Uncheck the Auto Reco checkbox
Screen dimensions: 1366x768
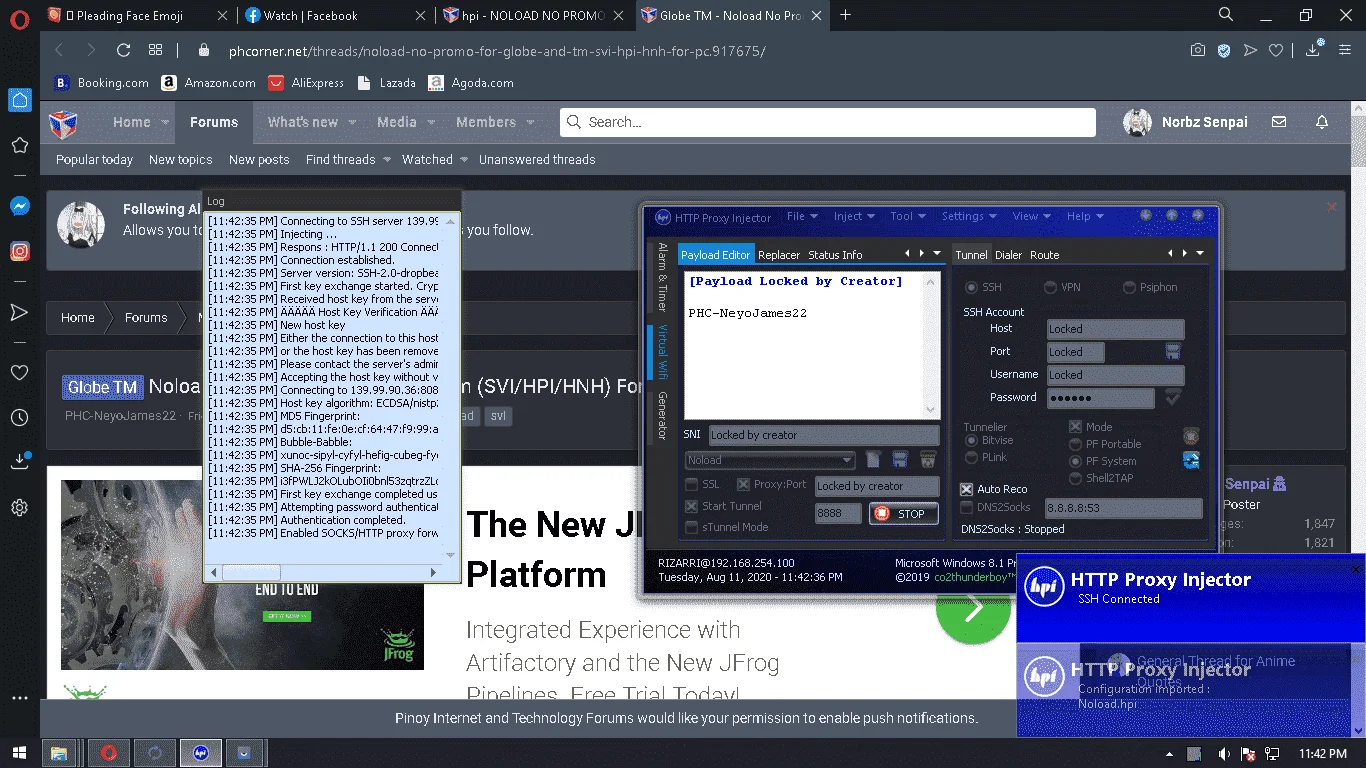point(967,489)
